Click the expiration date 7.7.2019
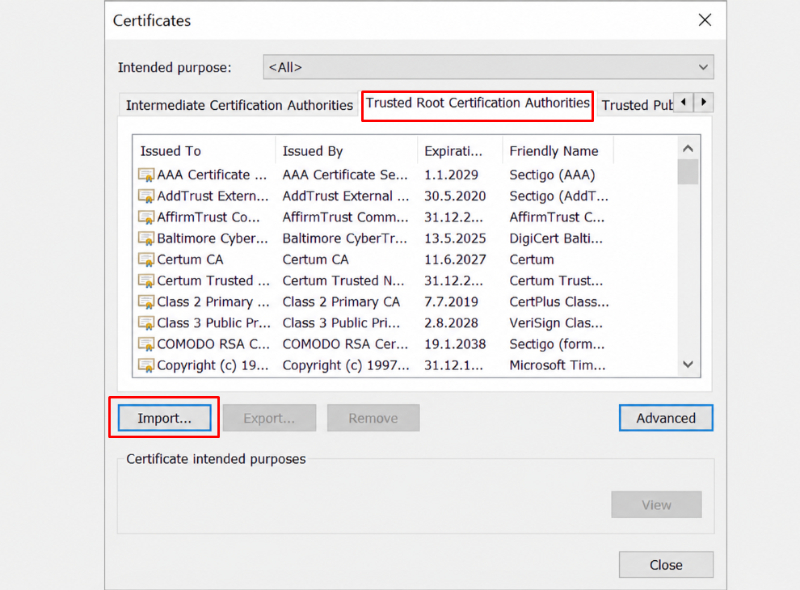The height and width of the screenshot is (590, 800). pos(452,302)
